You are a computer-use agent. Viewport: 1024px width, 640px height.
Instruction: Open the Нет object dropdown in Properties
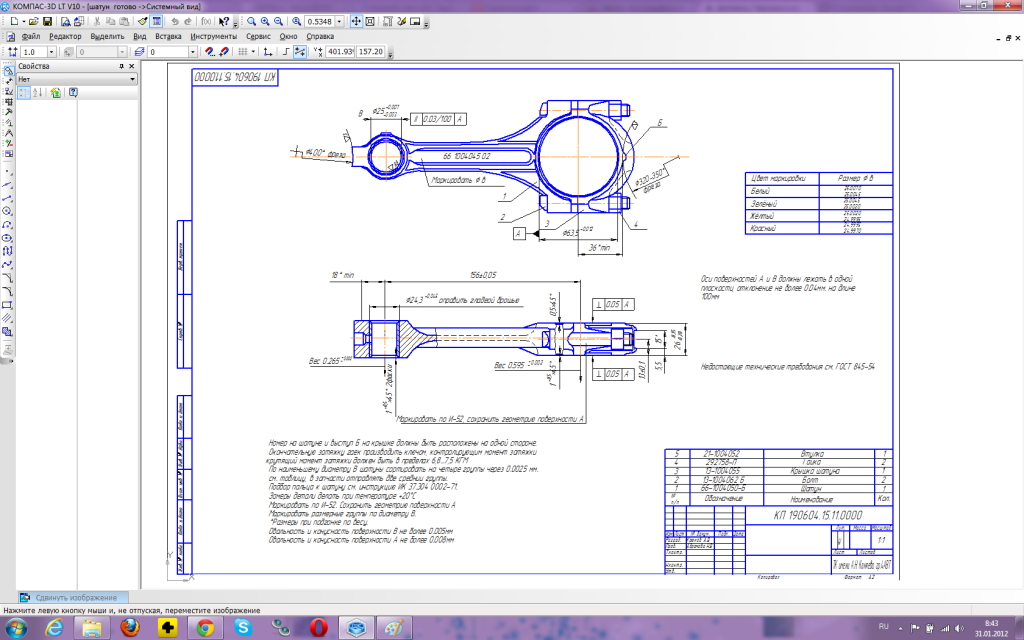77,79
